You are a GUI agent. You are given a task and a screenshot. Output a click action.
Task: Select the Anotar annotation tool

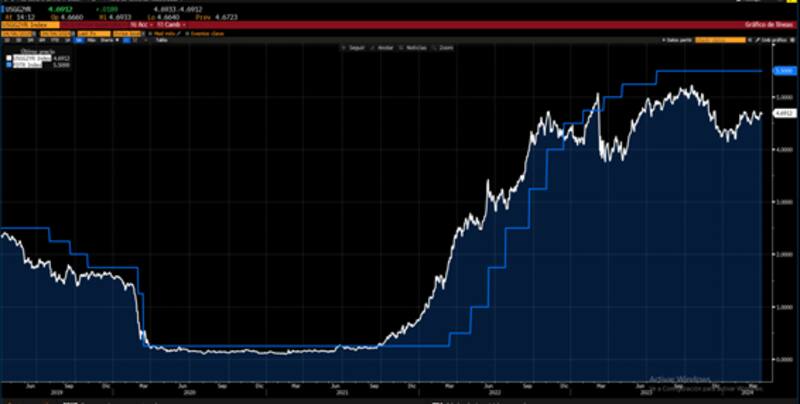[371, 47]
